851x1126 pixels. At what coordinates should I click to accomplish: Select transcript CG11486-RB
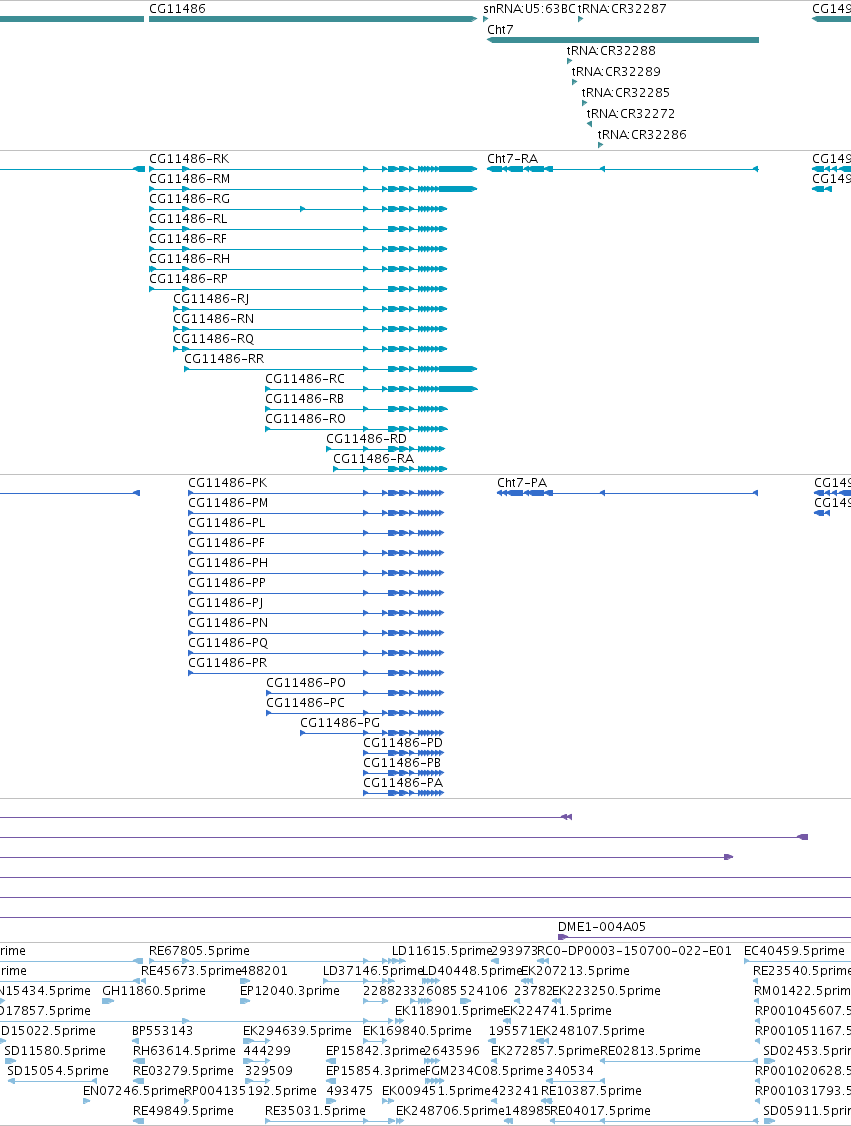tap(304, 399)
